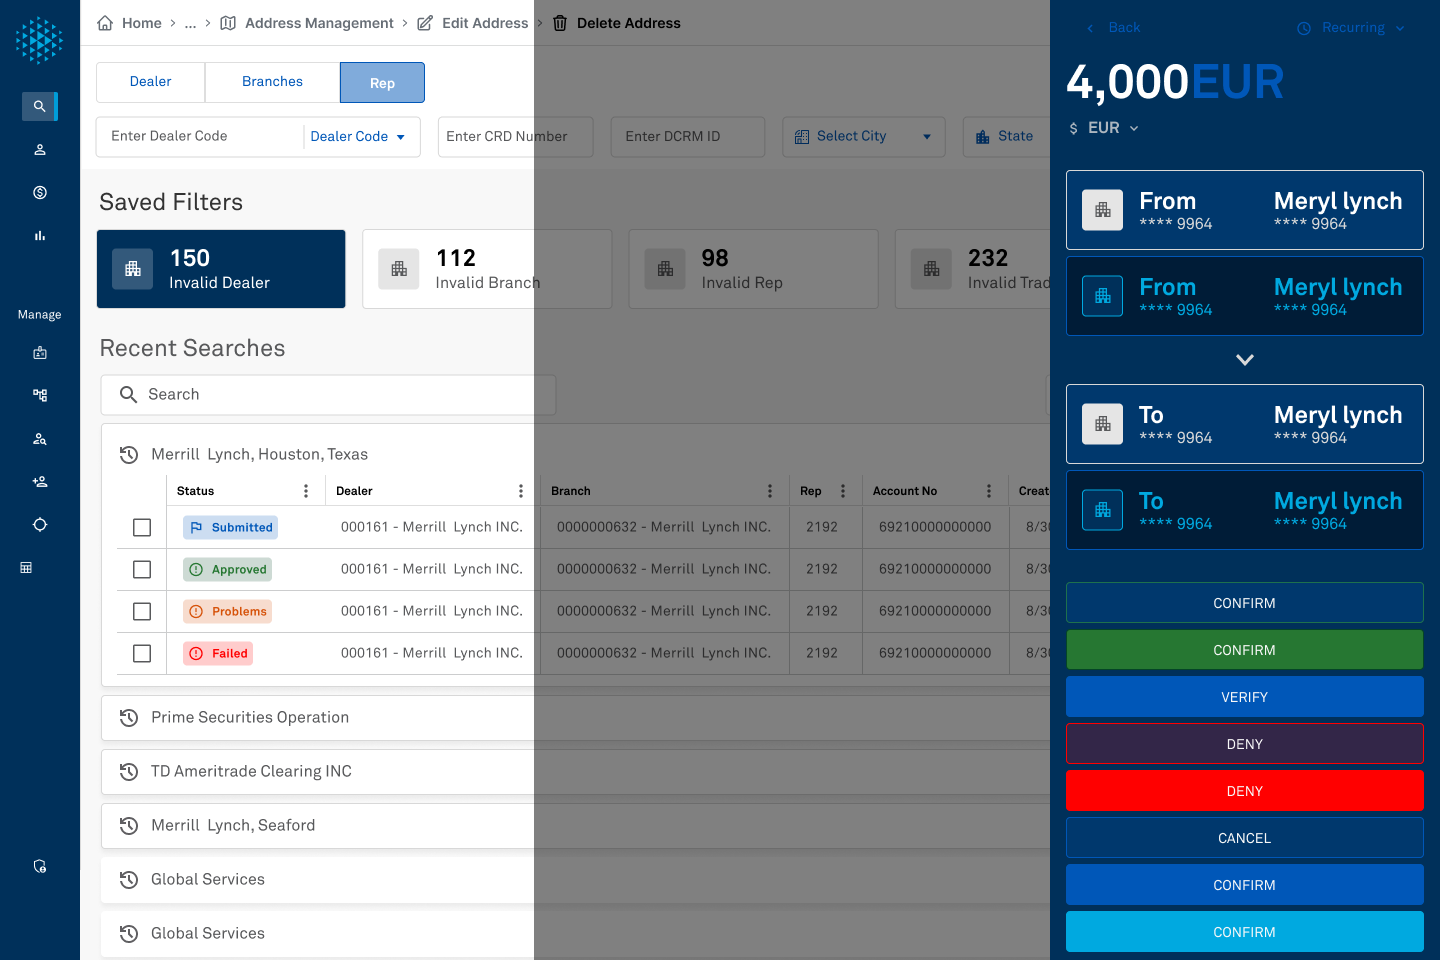The width and height of the screenshot is (1440, 960).
Task: Select the Approved row checkbox
Action: [142, 569]
